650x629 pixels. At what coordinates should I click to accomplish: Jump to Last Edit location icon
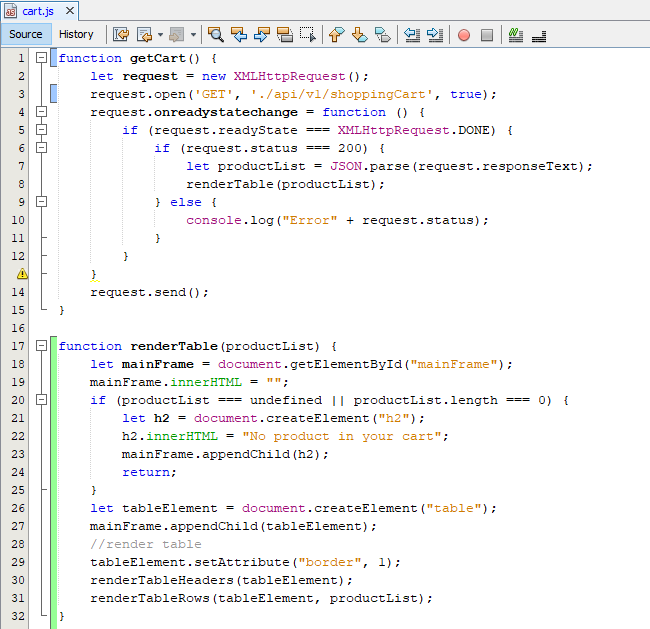pos(121,34)
